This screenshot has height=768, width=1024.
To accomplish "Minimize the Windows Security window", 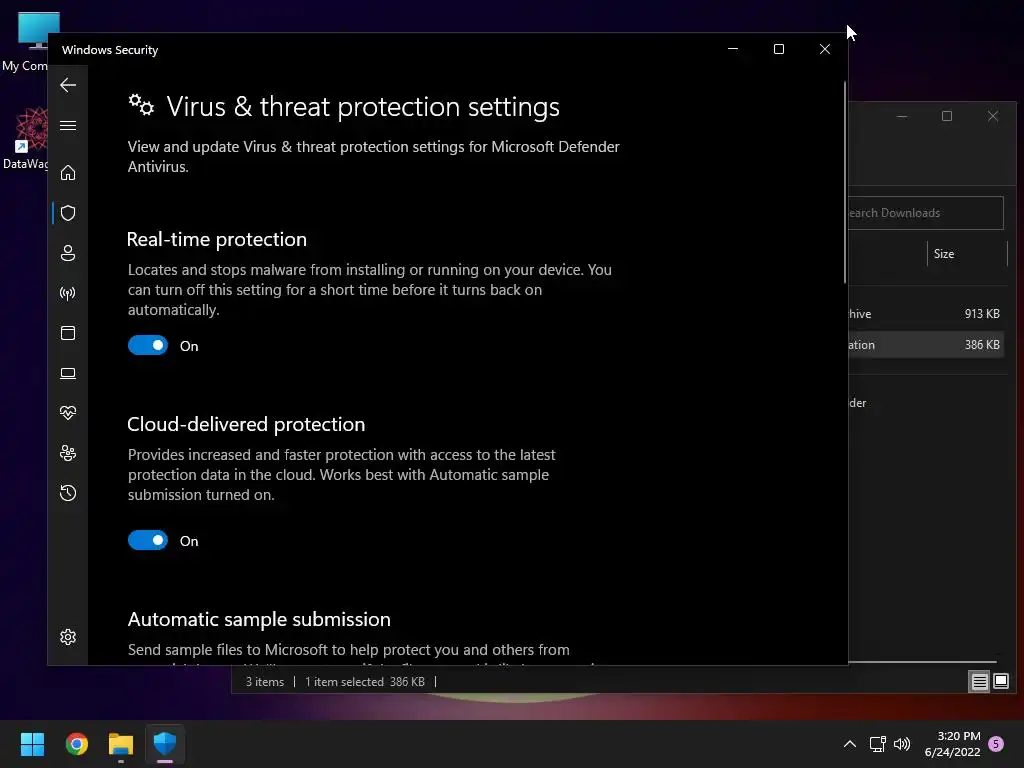I will coord(733,49).
